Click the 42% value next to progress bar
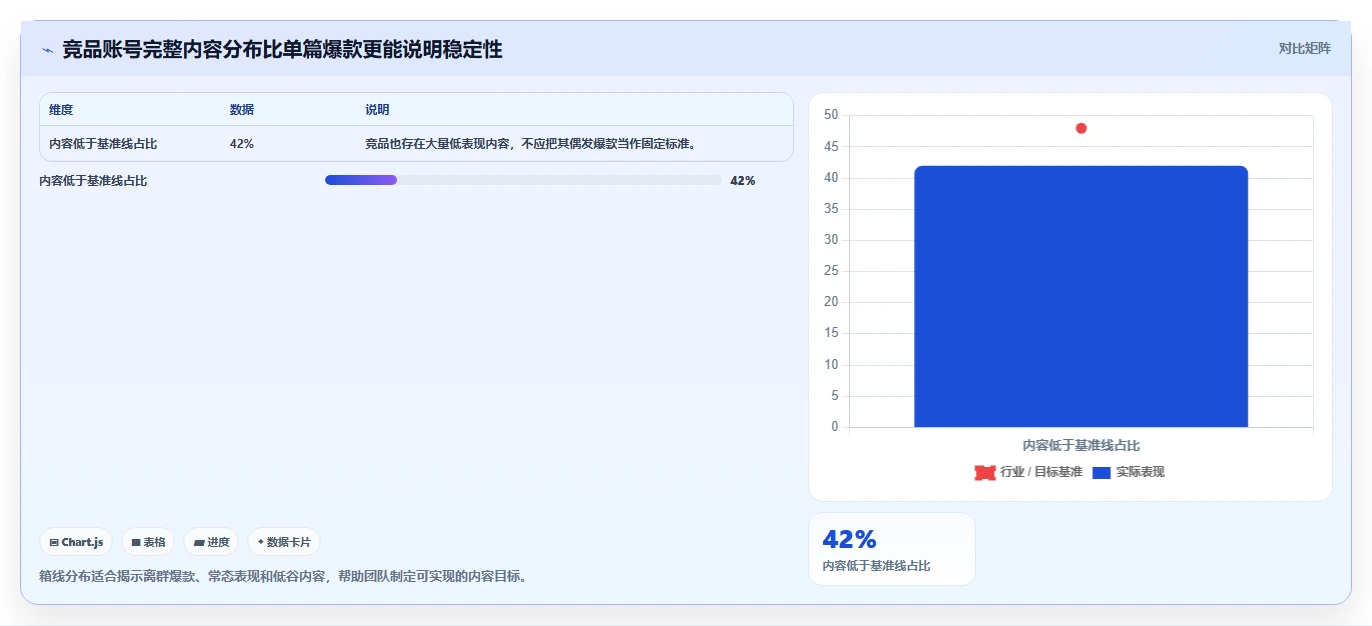Viewport: 1372px width, 626px height. [743, 181]
